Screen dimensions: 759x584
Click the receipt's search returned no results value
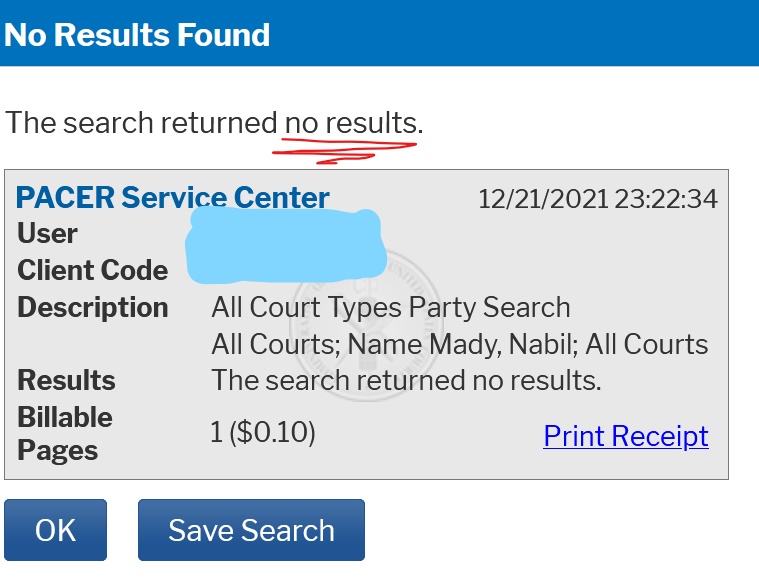tap(406, 380)
